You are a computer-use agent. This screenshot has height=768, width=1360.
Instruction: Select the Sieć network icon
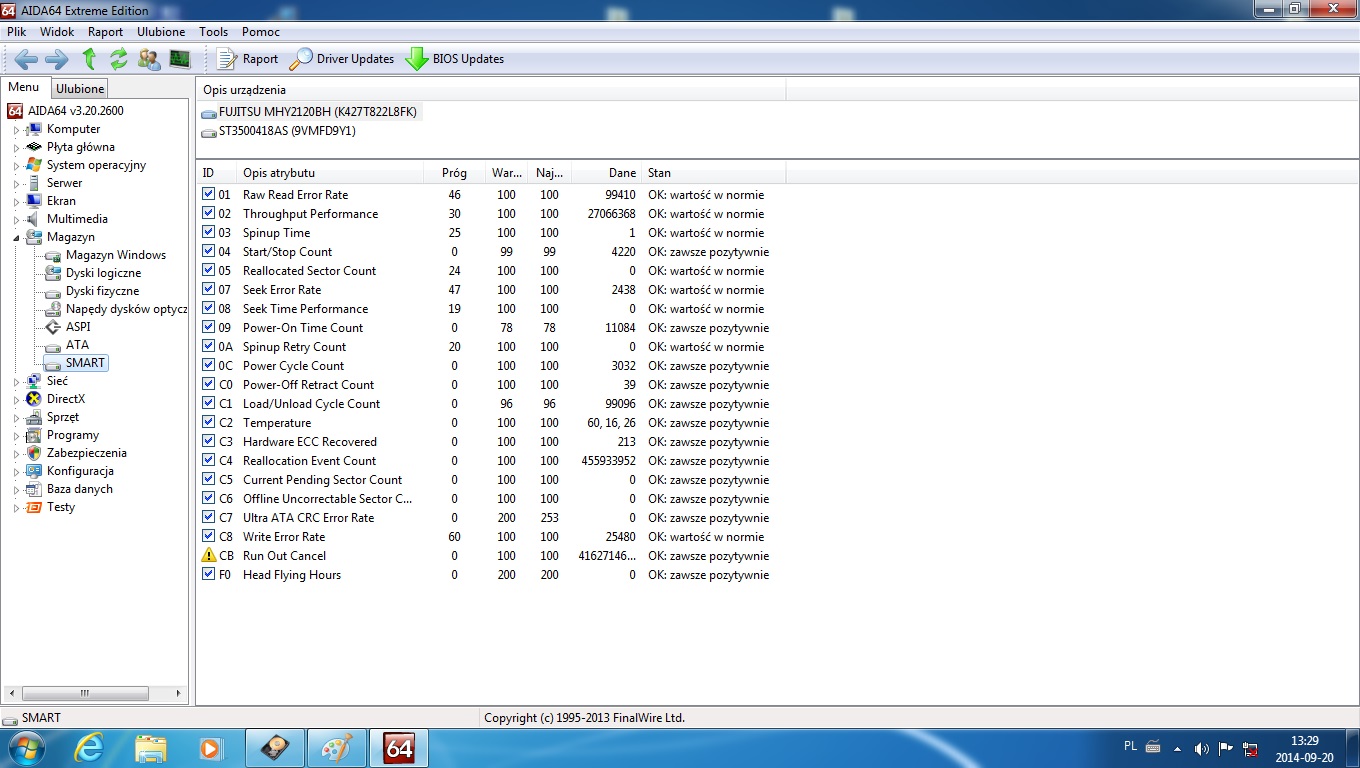coord(35,381)
